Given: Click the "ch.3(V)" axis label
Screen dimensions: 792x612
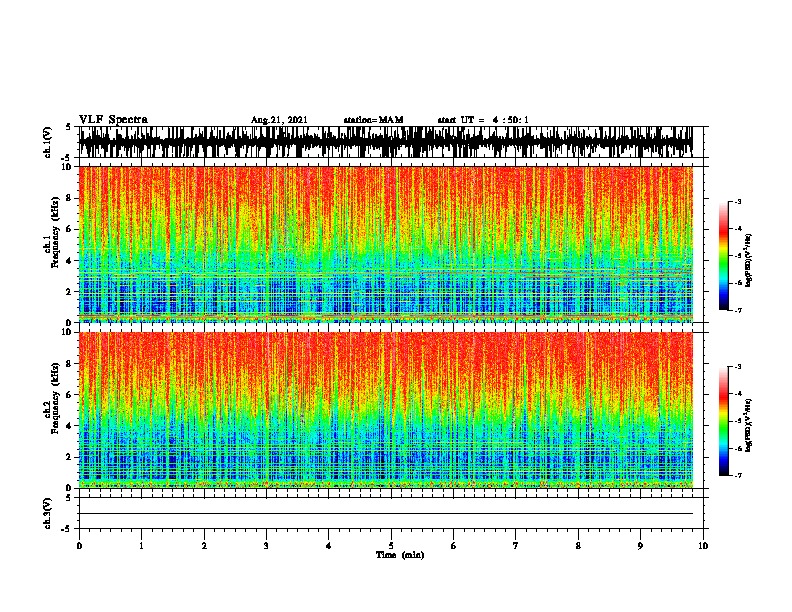Looking at the screenshot, I should tap(48, 513).
